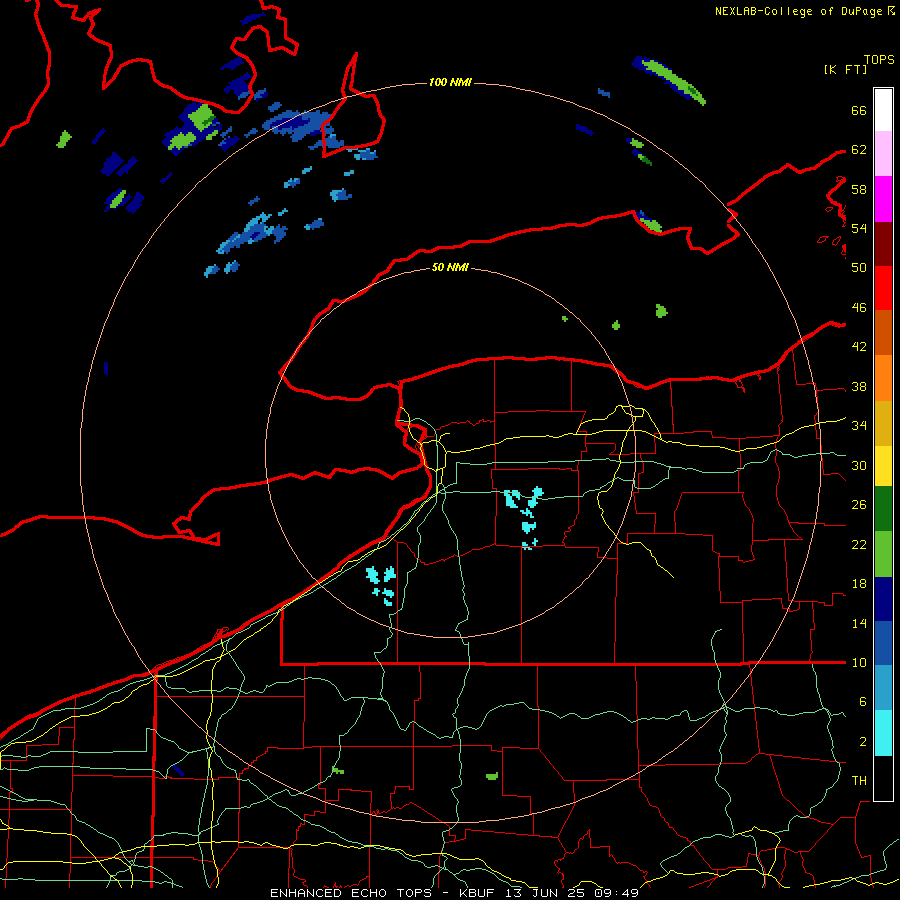Click the "TH" legend label

point(859,781)
